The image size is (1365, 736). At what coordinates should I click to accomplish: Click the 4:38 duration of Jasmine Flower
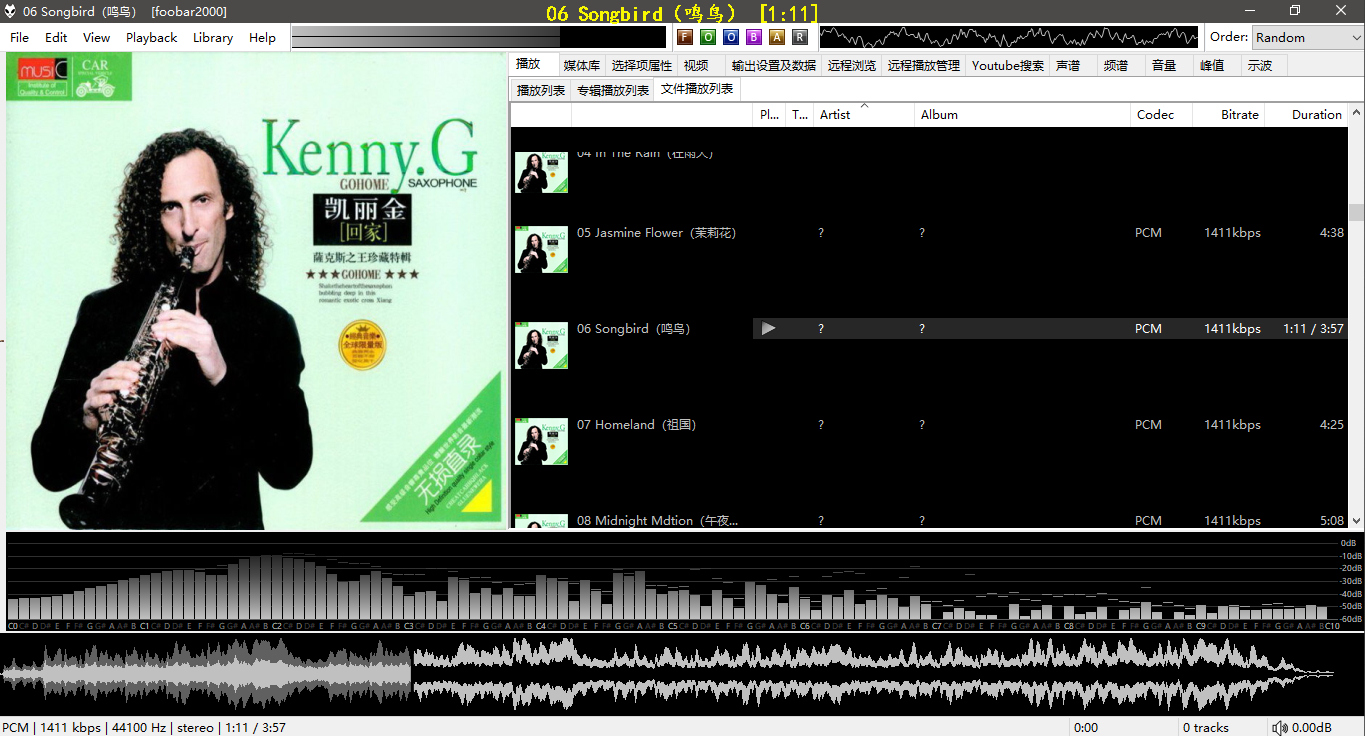click(1332, 233)
